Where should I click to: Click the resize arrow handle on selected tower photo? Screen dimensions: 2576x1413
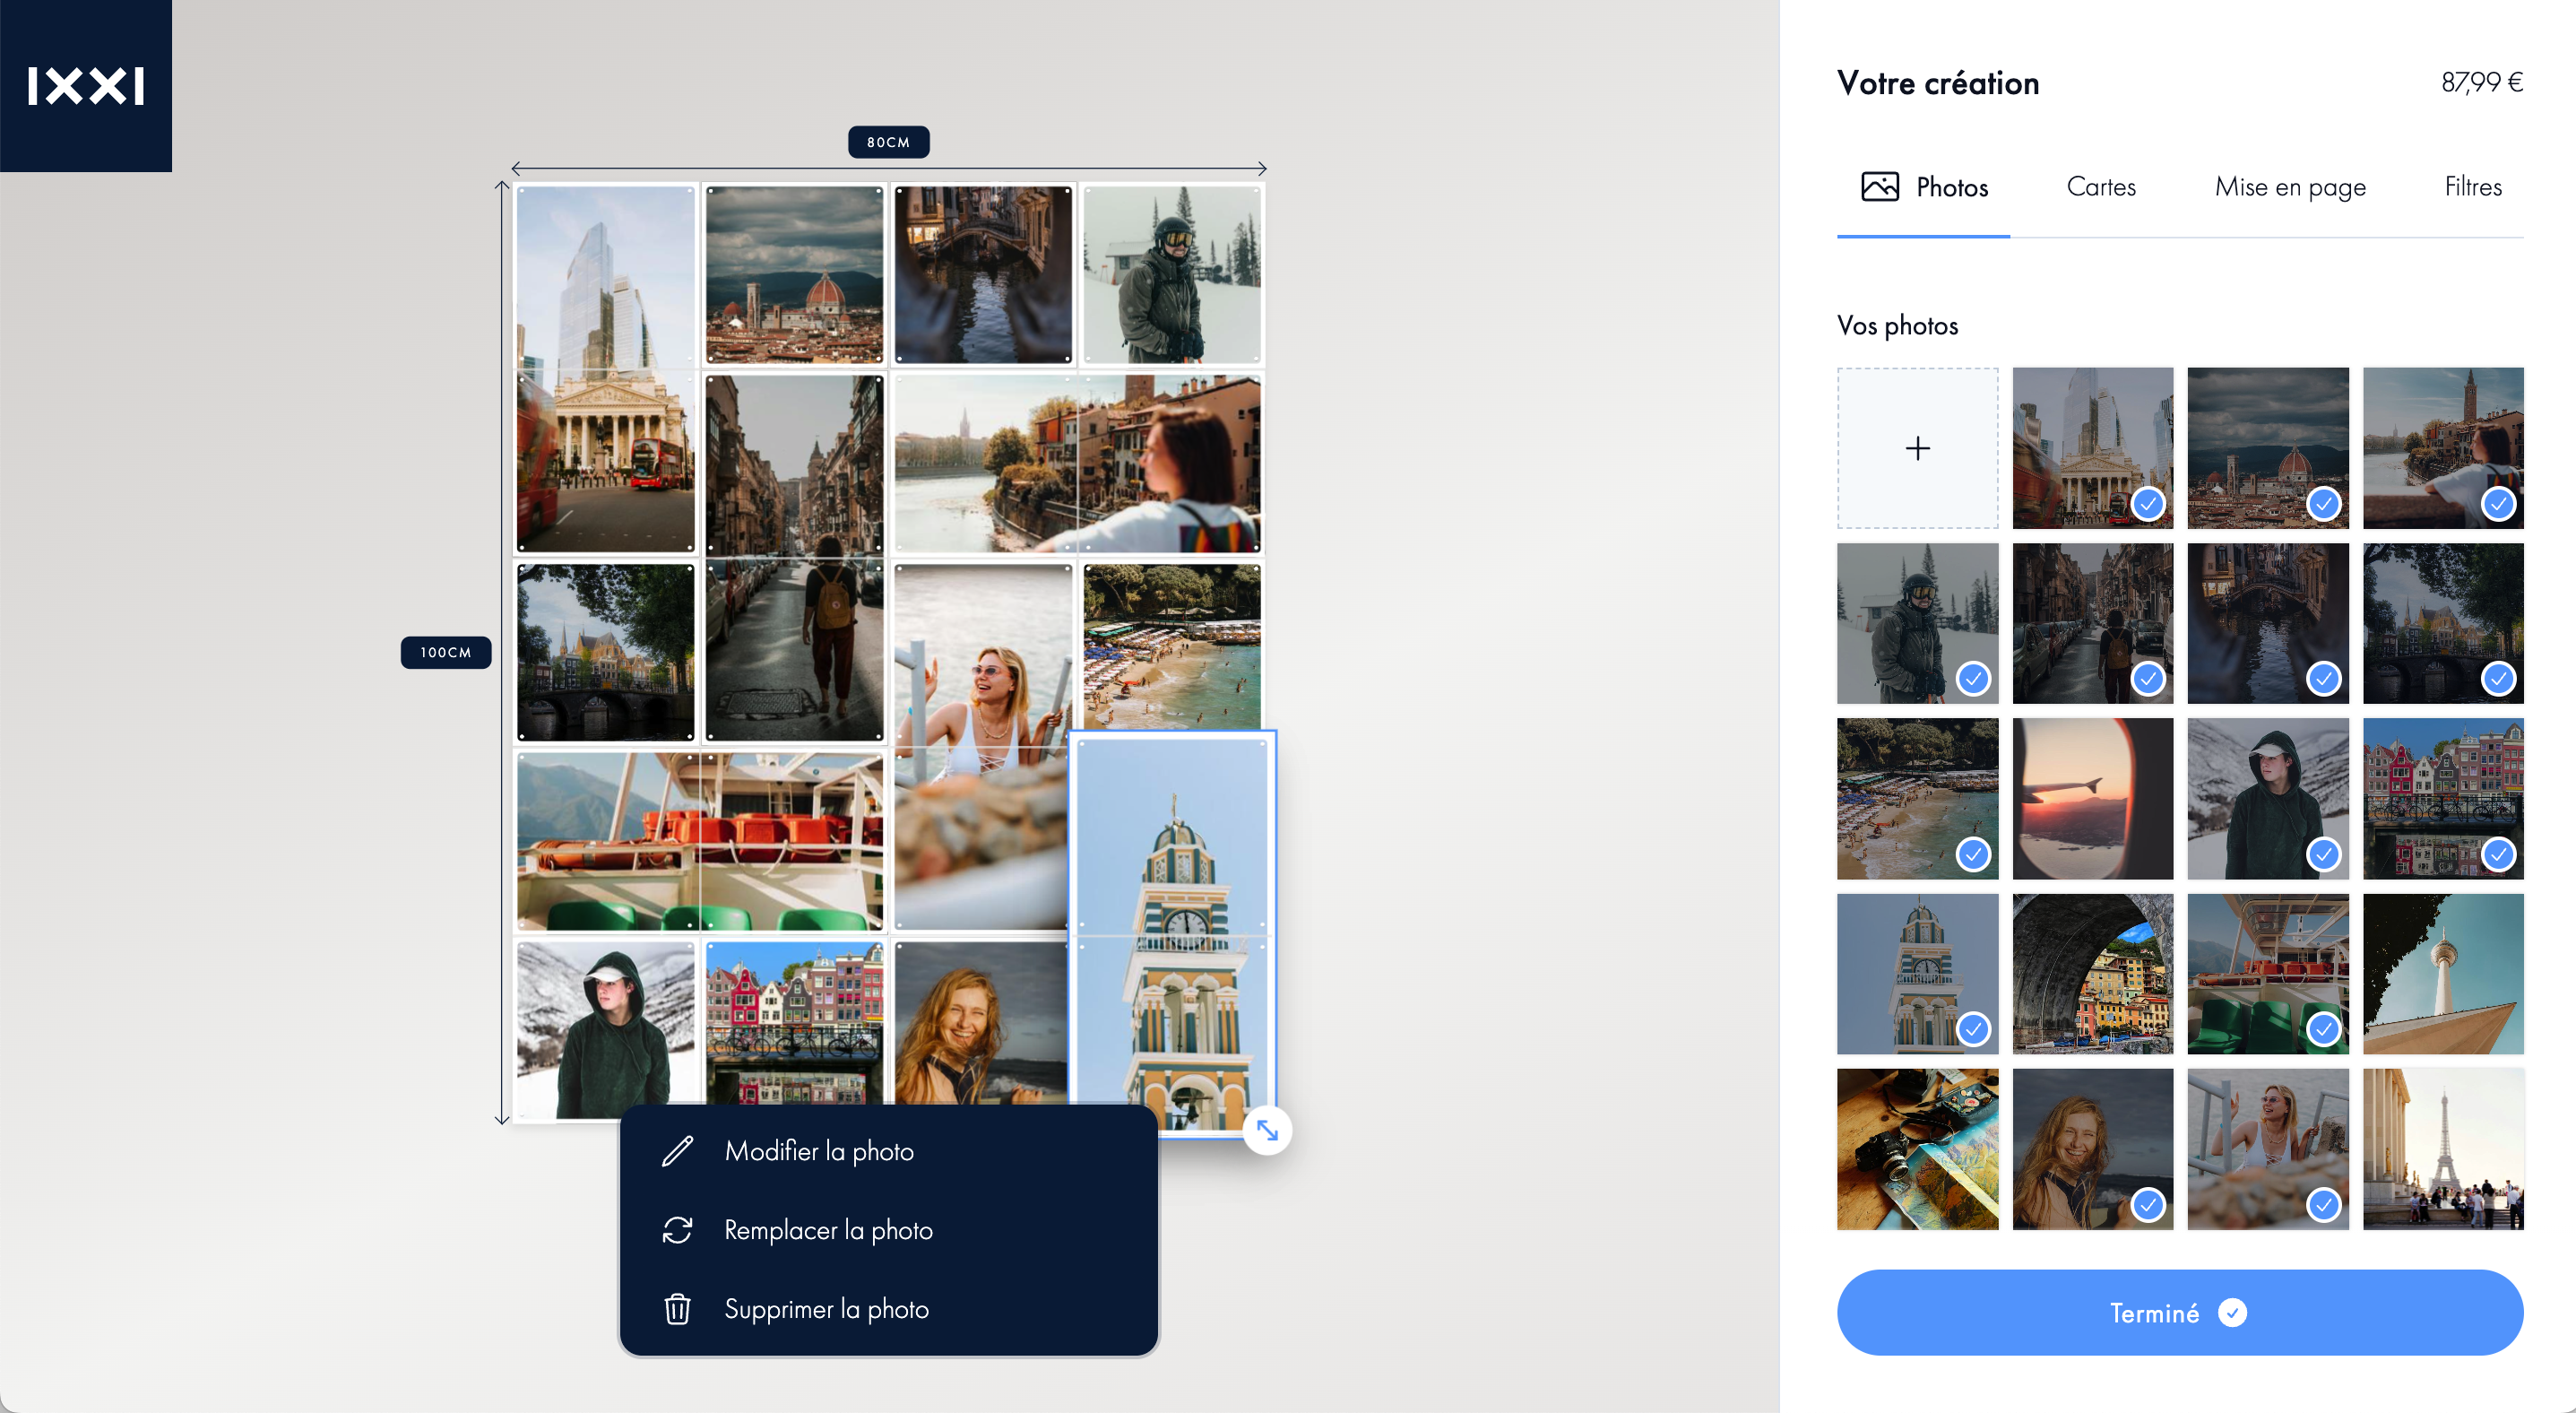point(1267,1131)
